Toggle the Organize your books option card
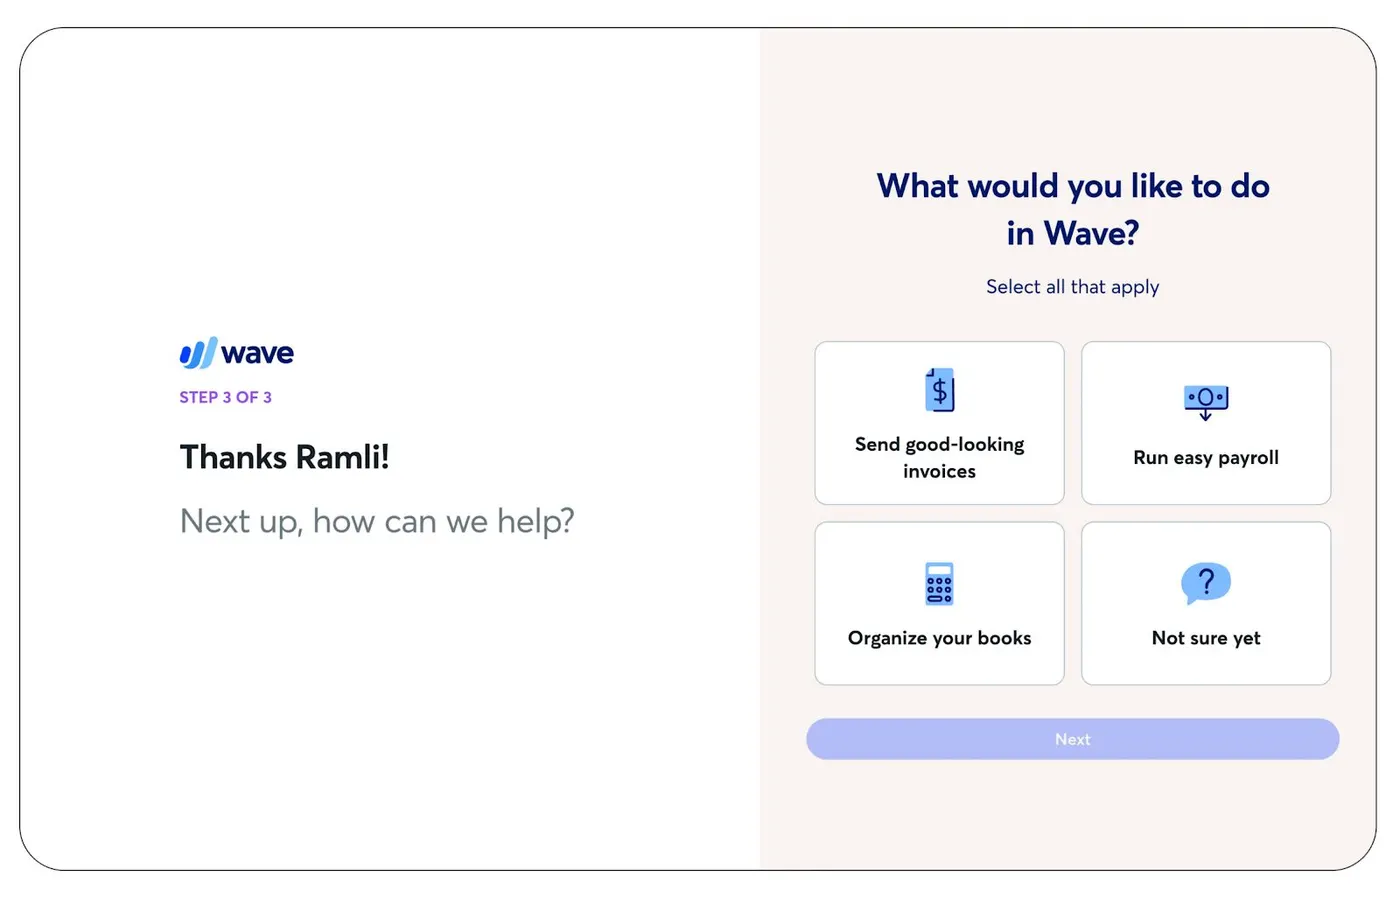This screenshot has width=1400, height=898. tap(939, 603)
